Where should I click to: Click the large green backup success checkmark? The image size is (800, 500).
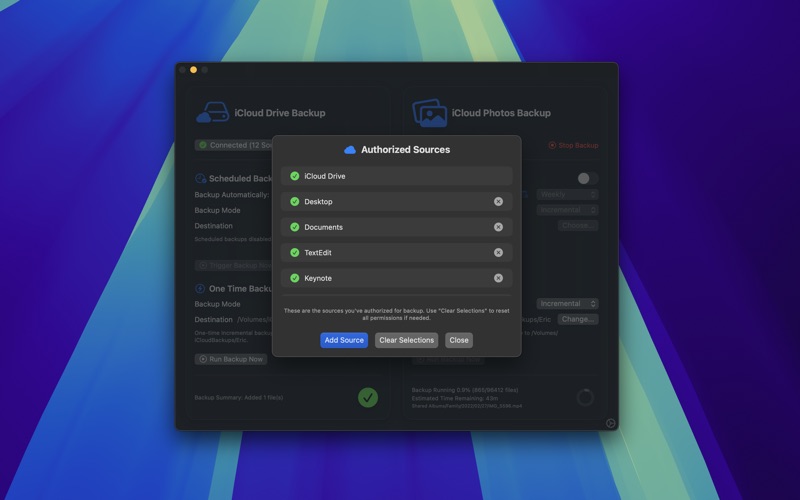[368, 397]
